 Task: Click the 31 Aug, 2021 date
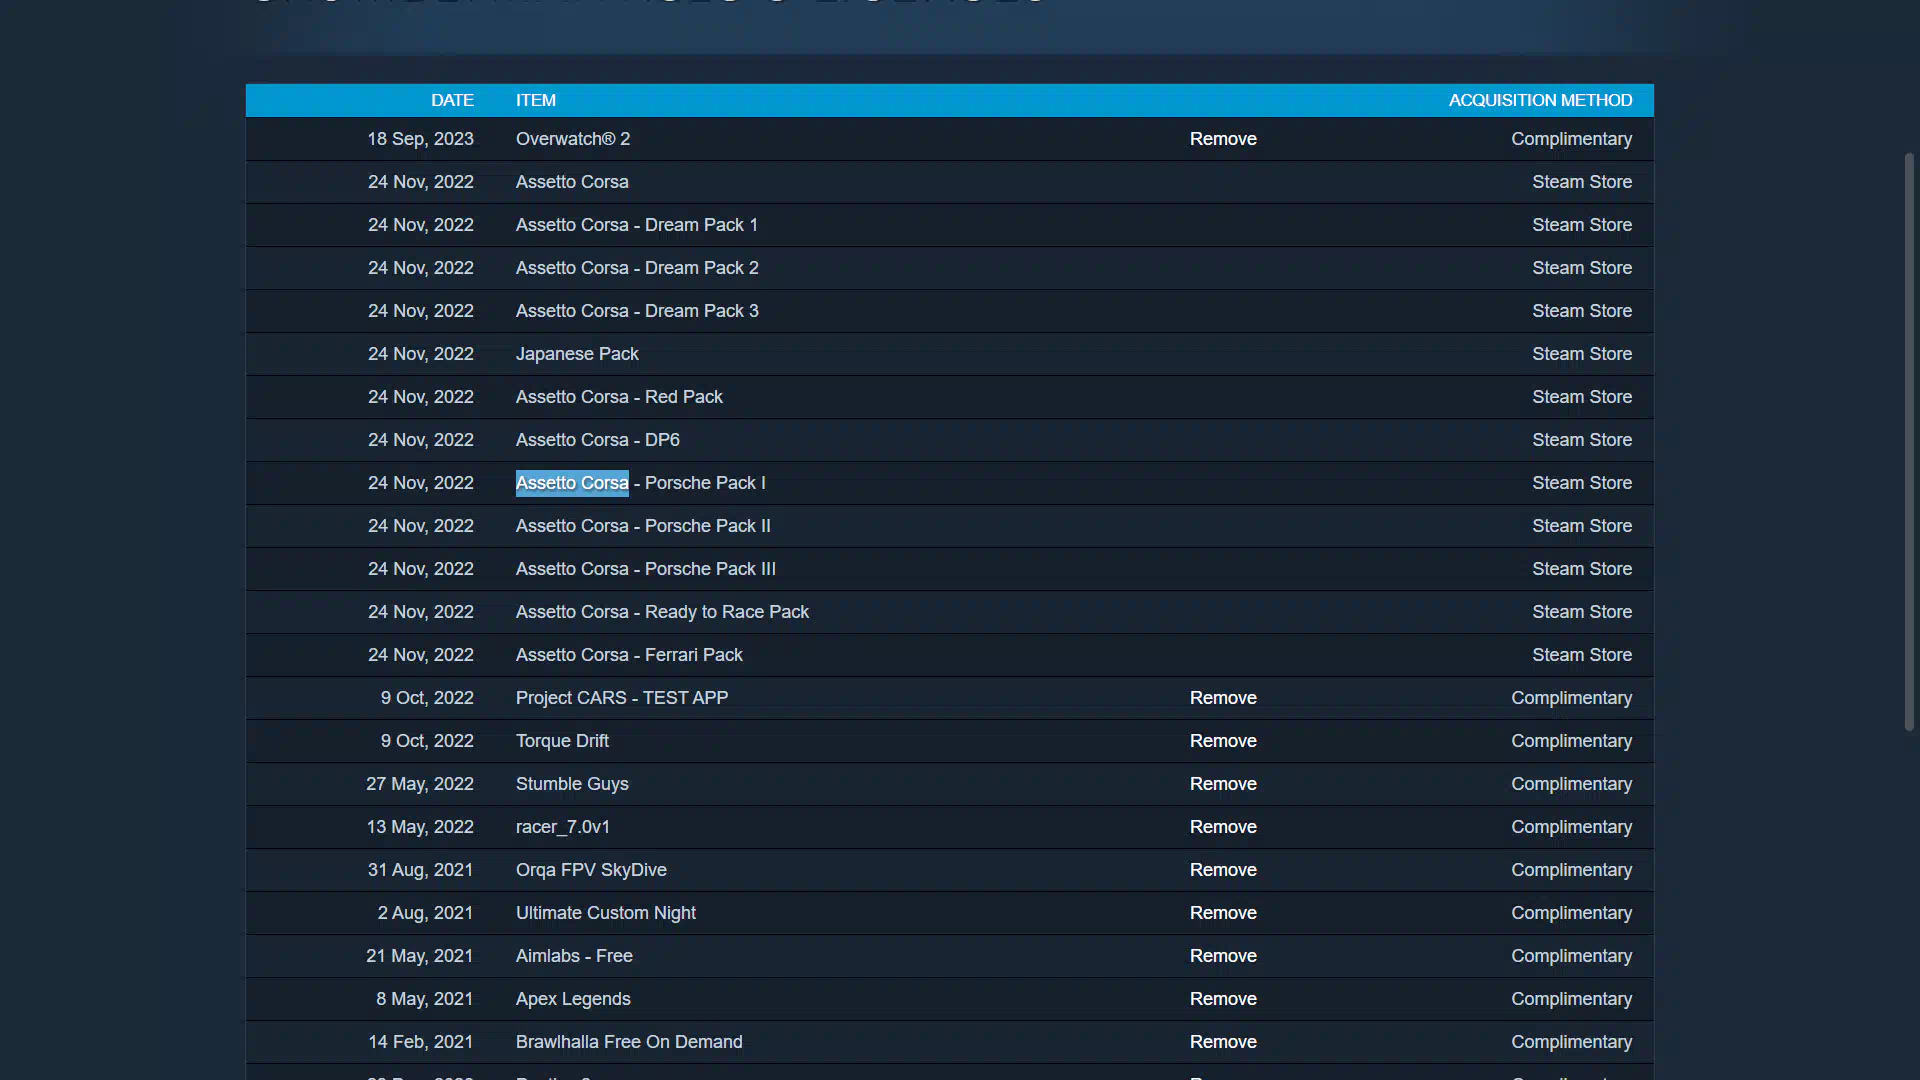[421, 870]
